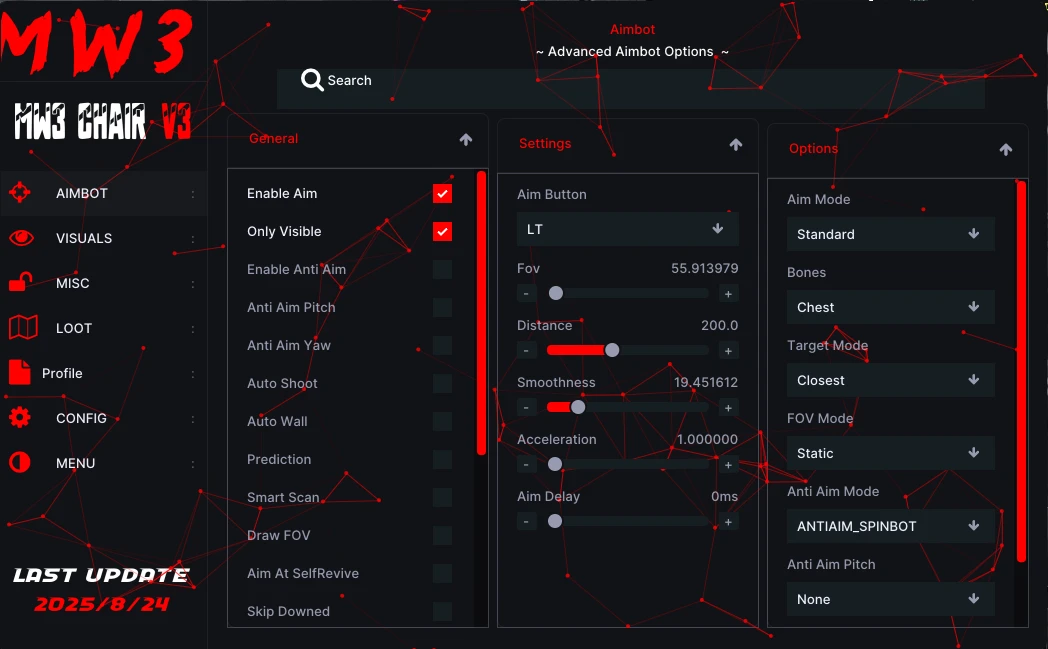The width and height of the screenshot is (1048, 649).
Task: Click the Distance slider handle
Action: [x=612, y=350]
